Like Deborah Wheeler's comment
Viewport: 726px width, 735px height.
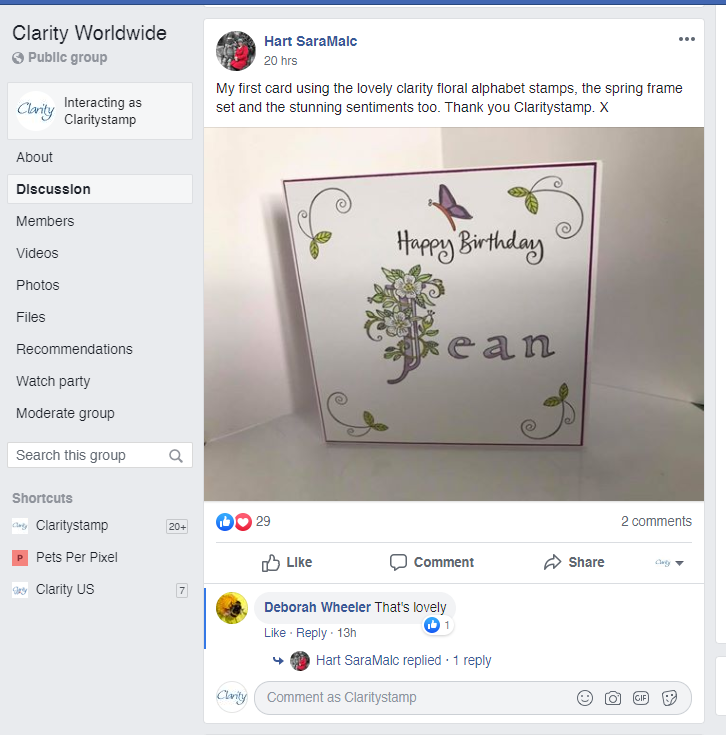275,633
